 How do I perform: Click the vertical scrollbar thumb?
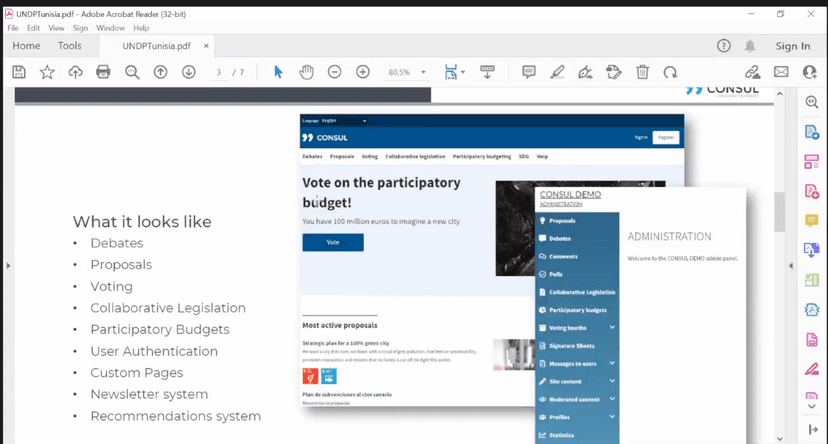779,212
